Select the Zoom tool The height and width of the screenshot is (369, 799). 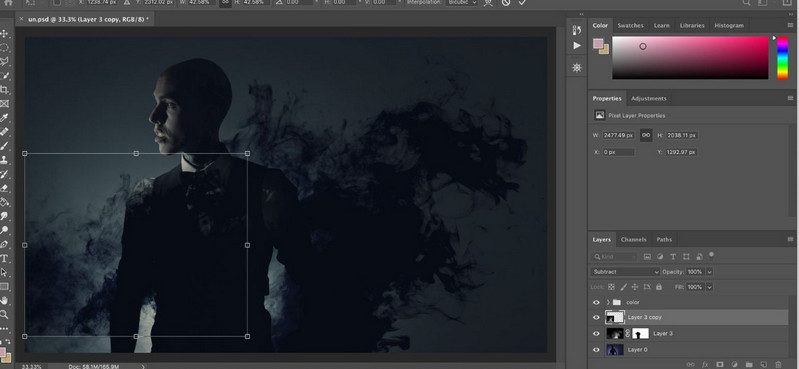coord(5,314)
